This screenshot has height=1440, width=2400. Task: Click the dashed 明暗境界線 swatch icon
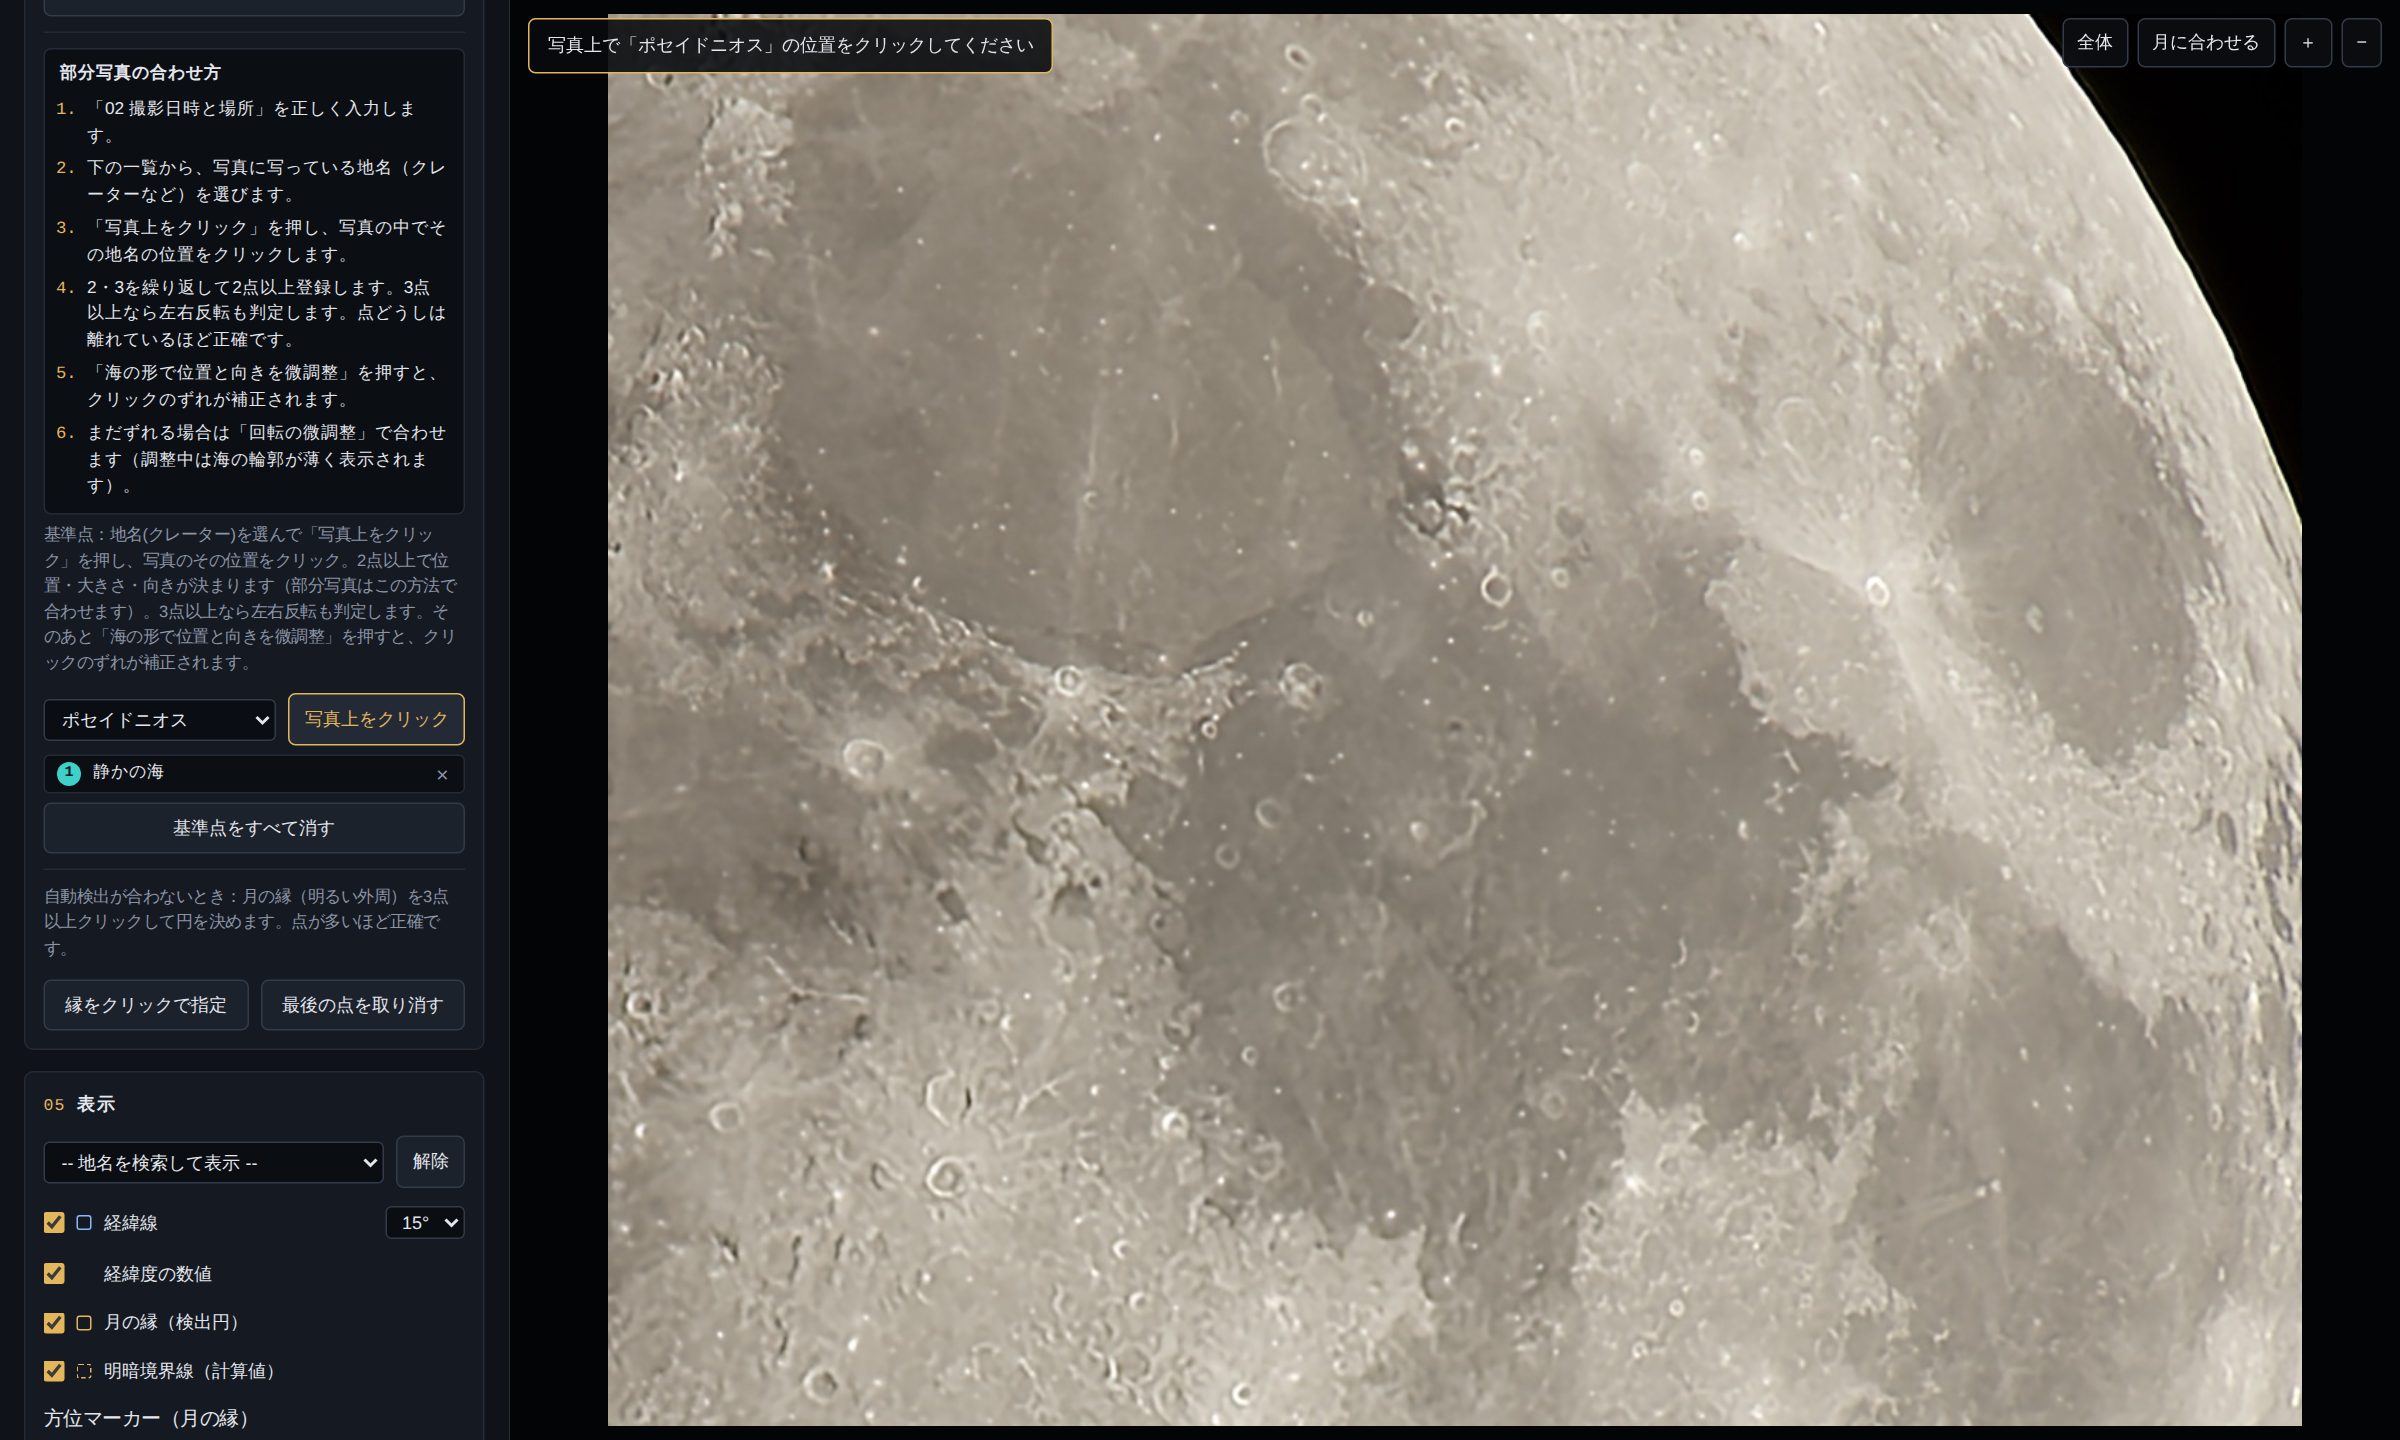pos(84,1371)
